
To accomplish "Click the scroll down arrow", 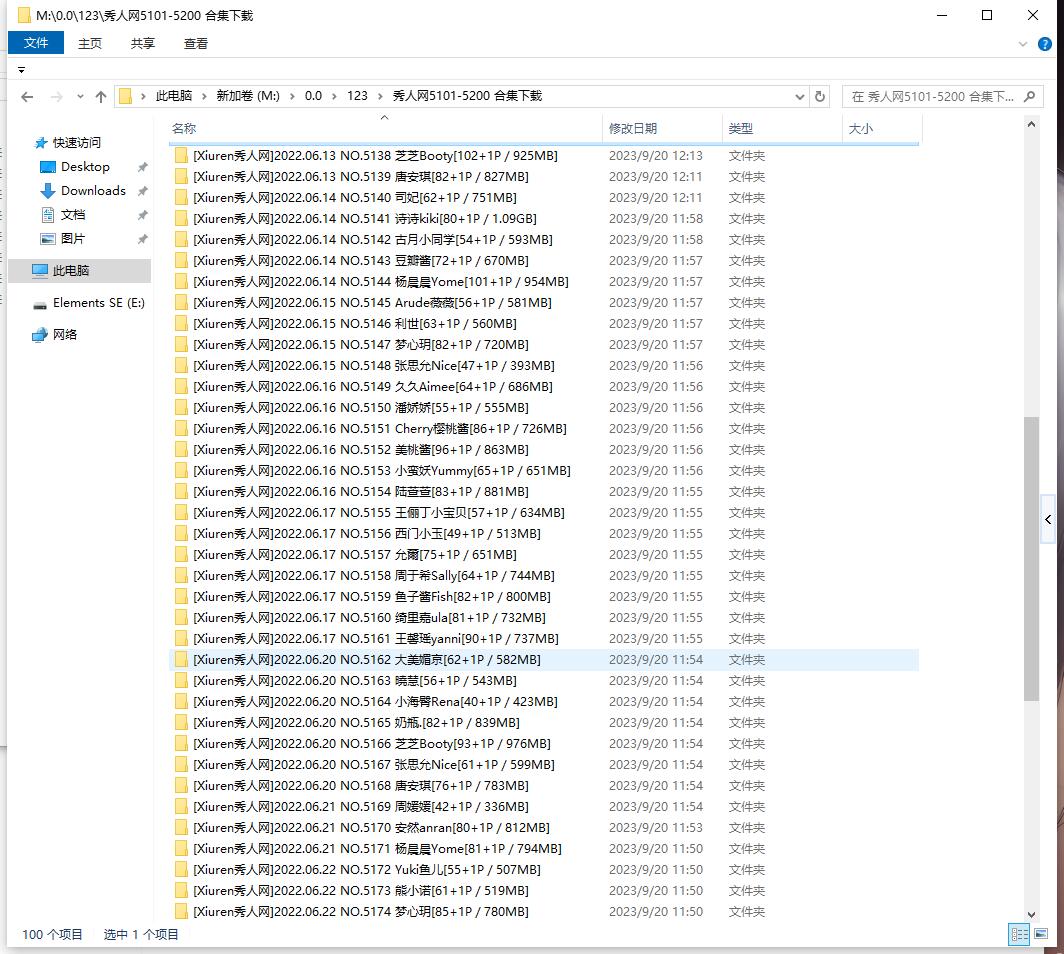I will tap(1031, 914).
